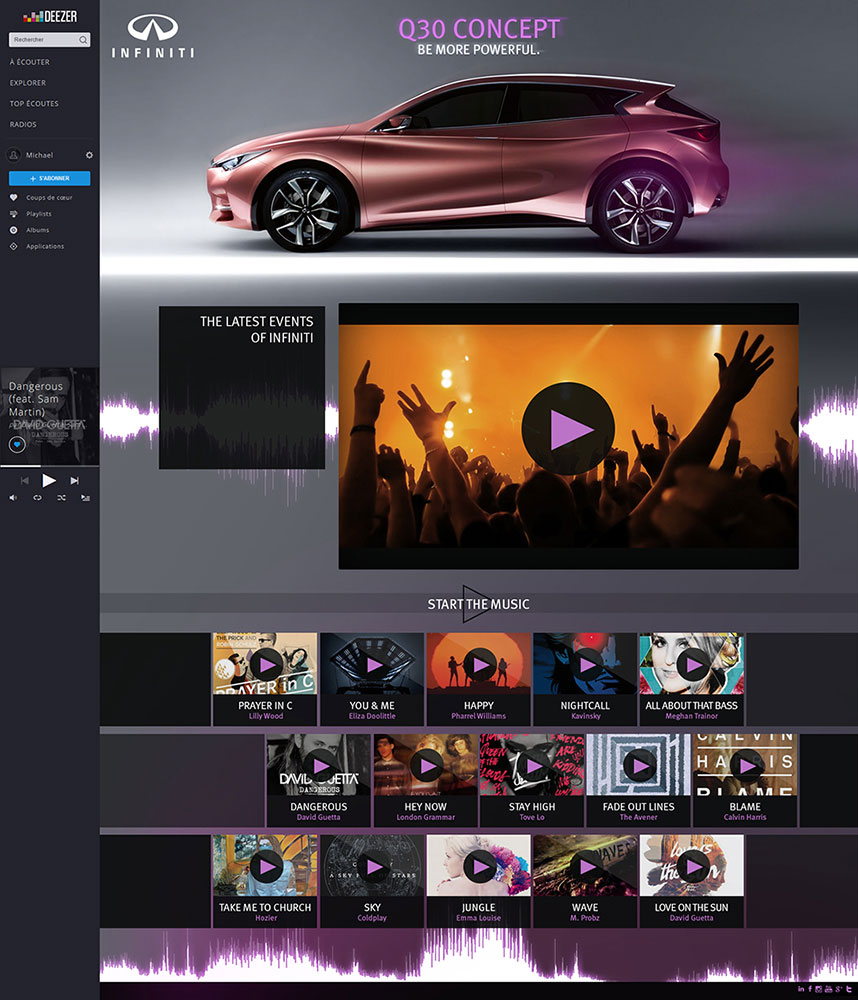858x1000 pixels.
Task: Toggle favorite heart on Dangerous track
Action: pyautogui.click(x=17, y=444)
